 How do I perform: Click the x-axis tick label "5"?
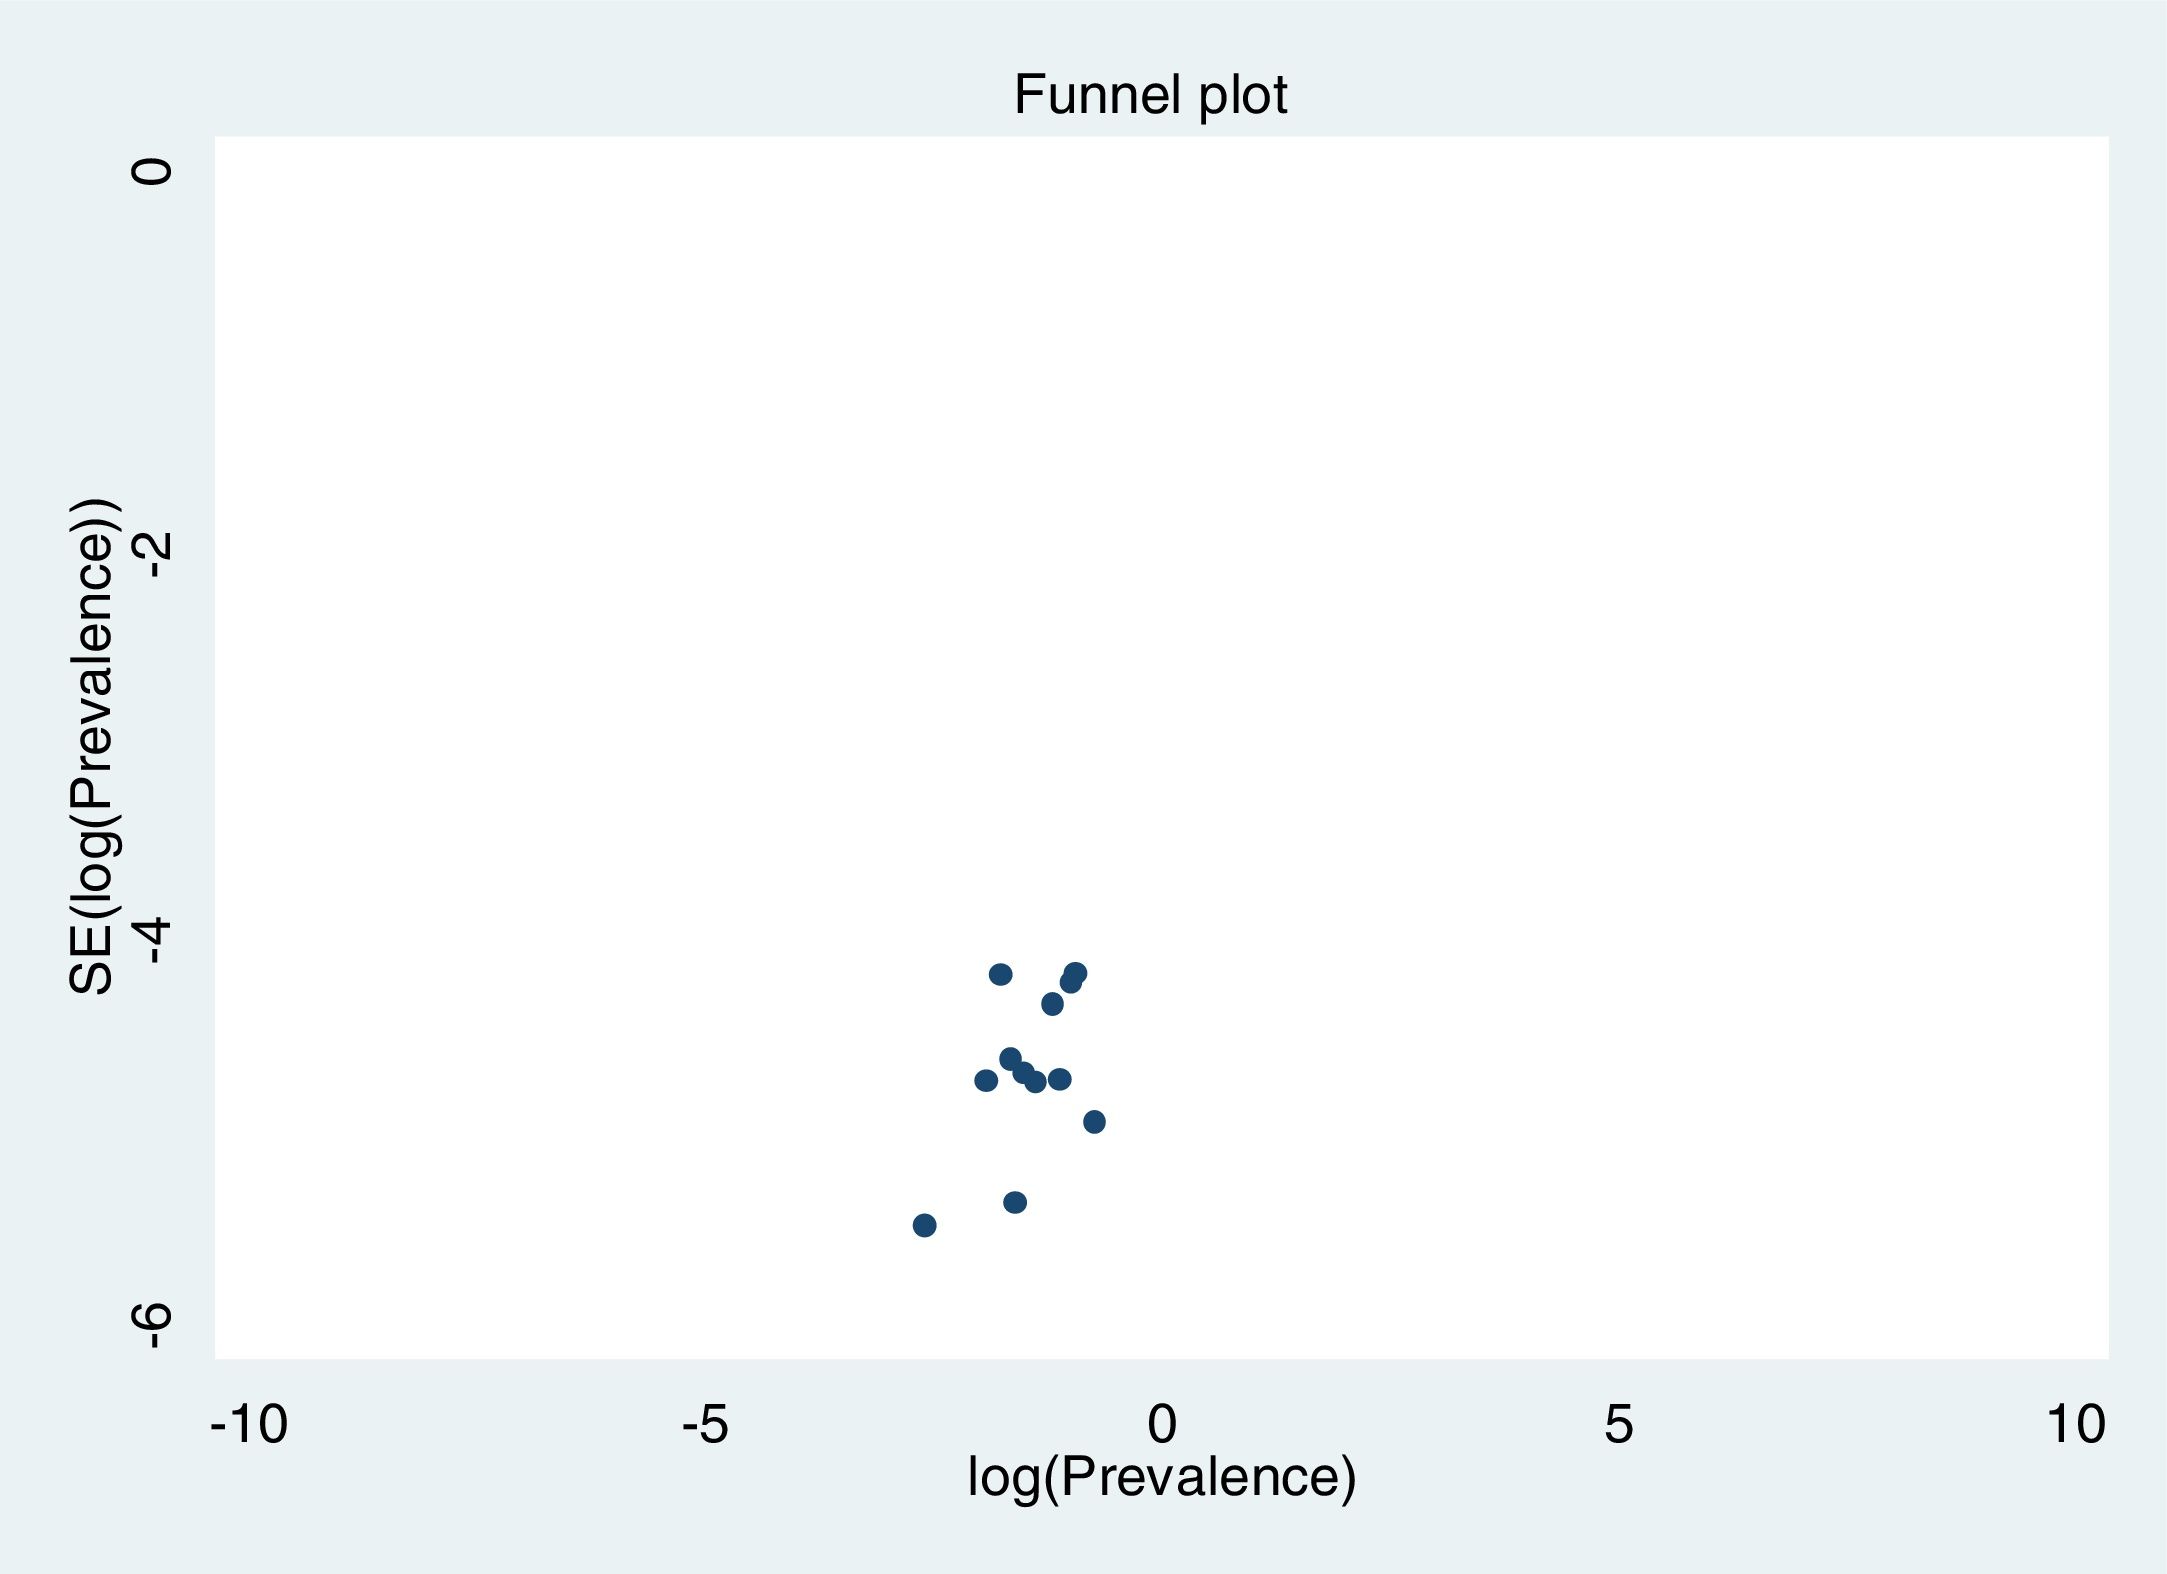coord(1618,1424)
